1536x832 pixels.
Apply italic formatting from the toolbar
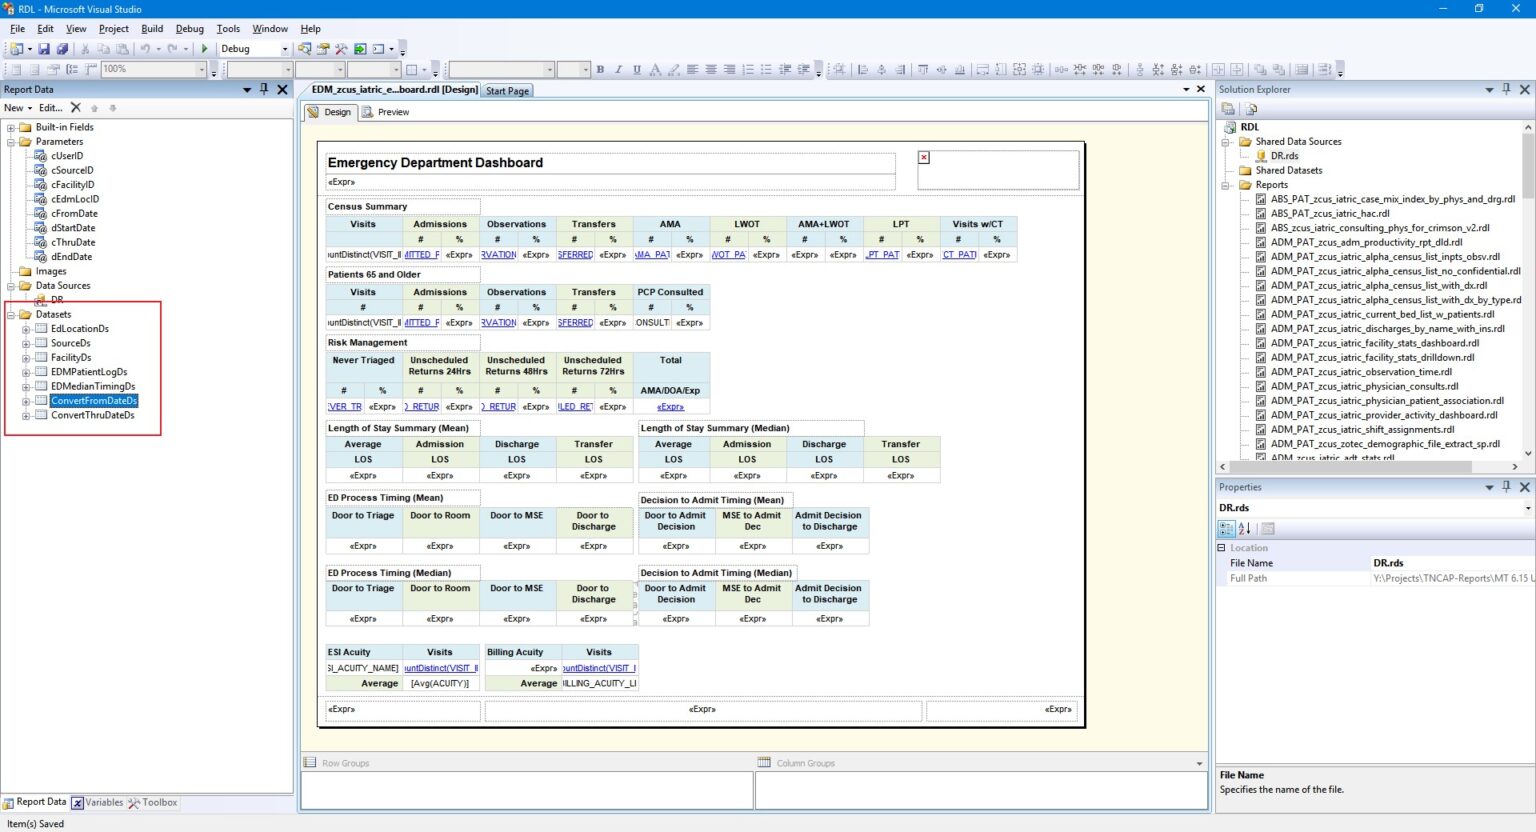coord(619,70)
